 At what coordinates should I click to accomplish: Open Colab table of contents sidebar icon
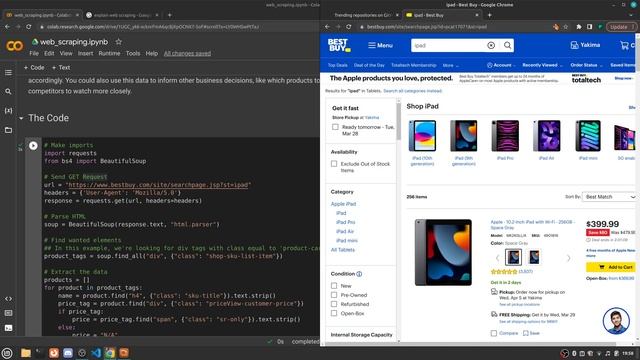(8, 73)
